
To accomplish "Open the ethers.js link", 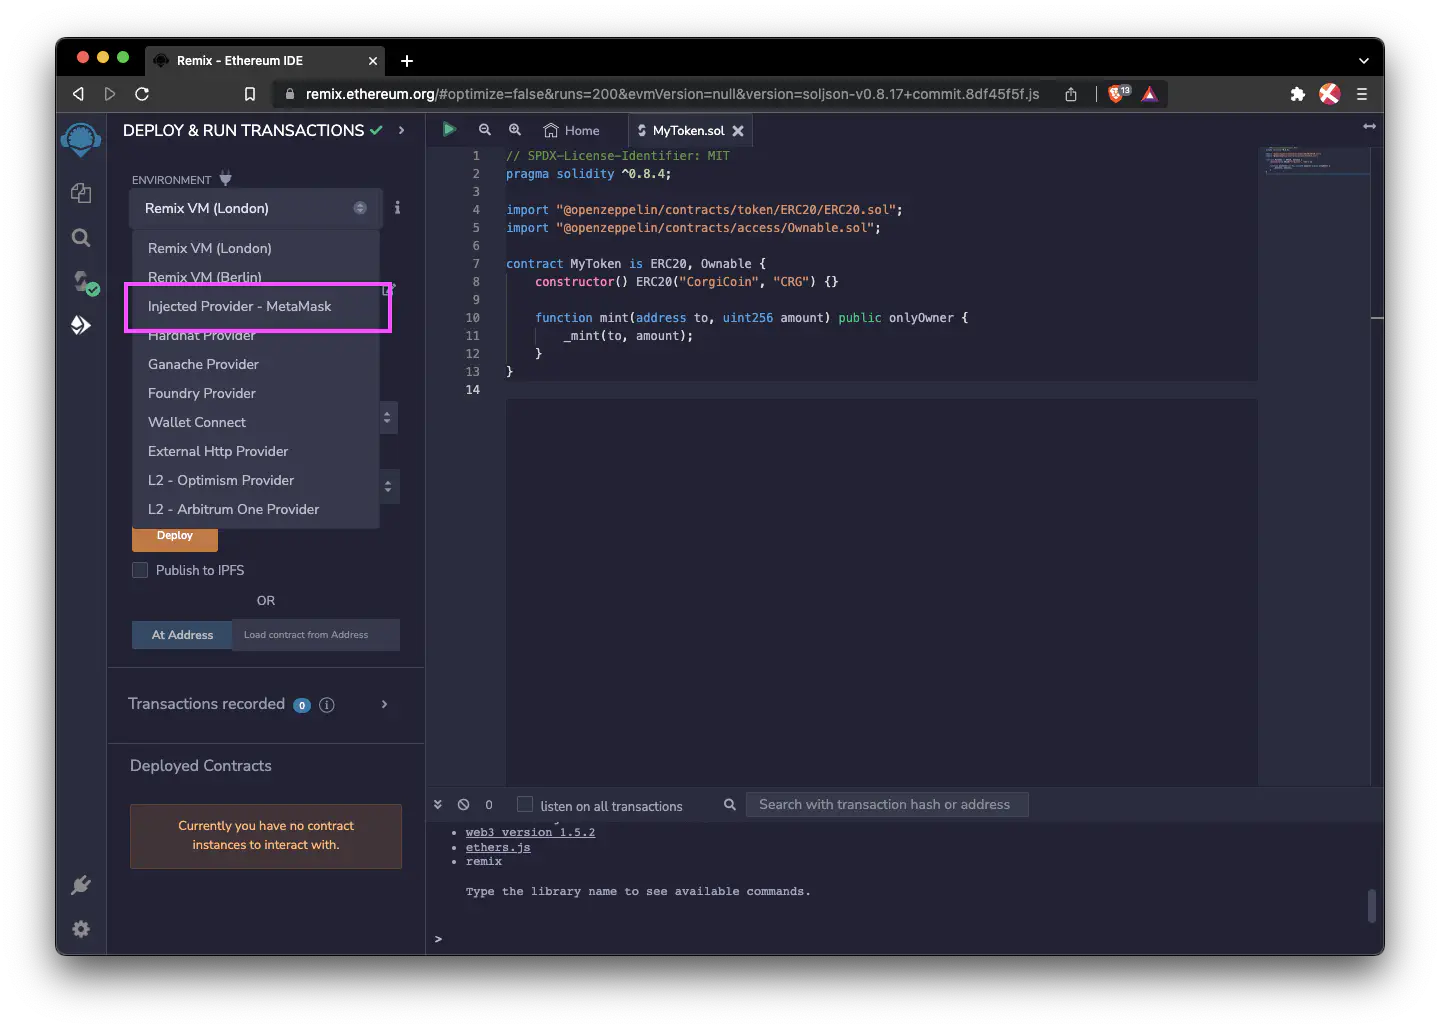I will (498, 847).
